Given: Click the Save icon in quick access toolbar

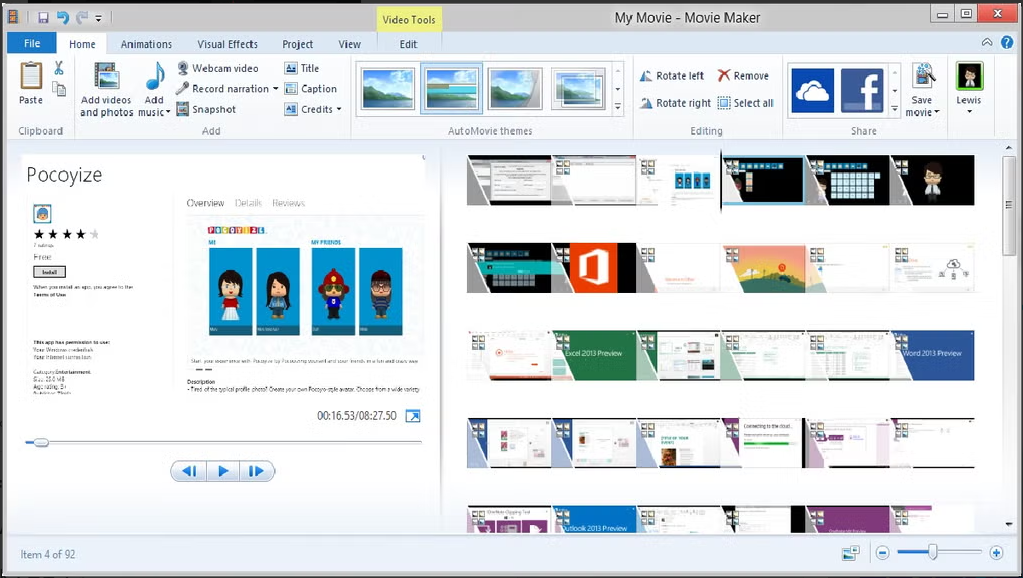Looking at the screenshot, I should pyautogui.click(x=43, y=18).
